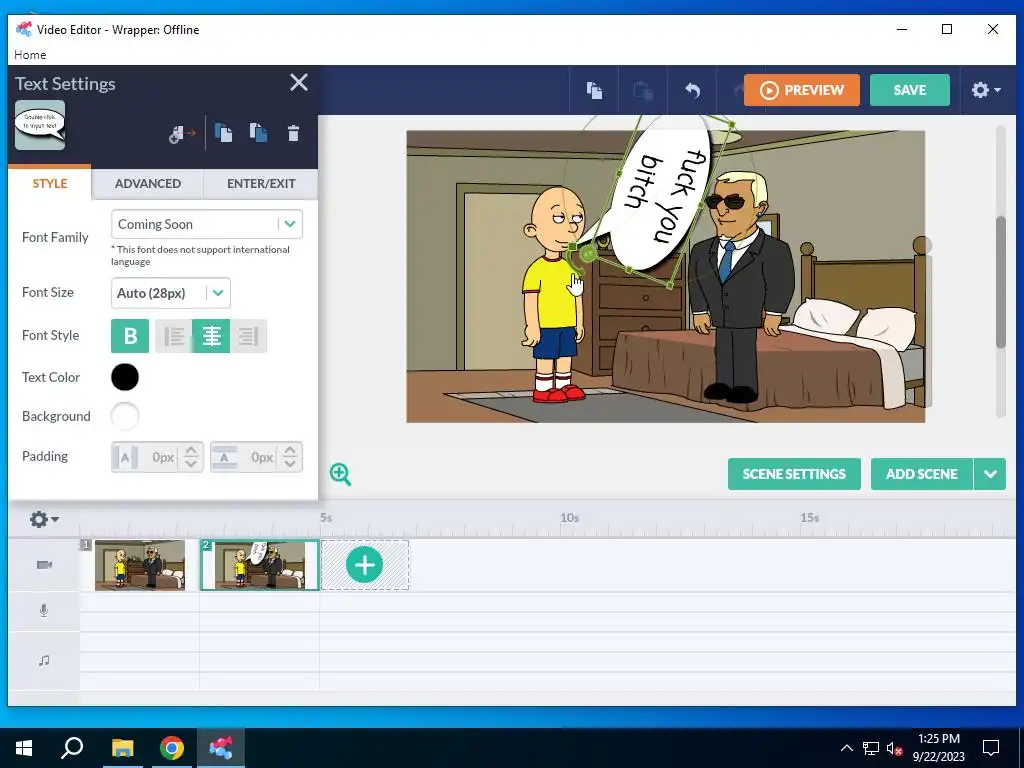Open the Windows Start menu
1024x768 pixels.
pyautogui.click(x=24, y=748)
